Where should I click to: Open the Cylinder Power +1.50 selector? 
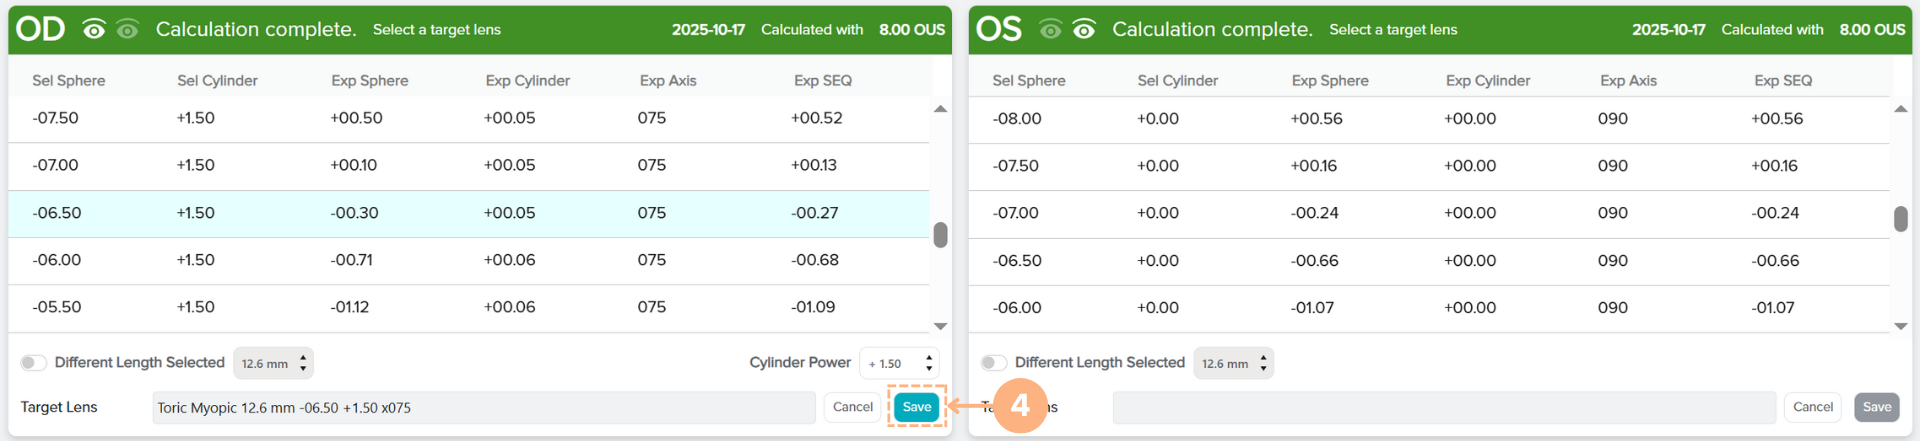[x=900, y=363]
